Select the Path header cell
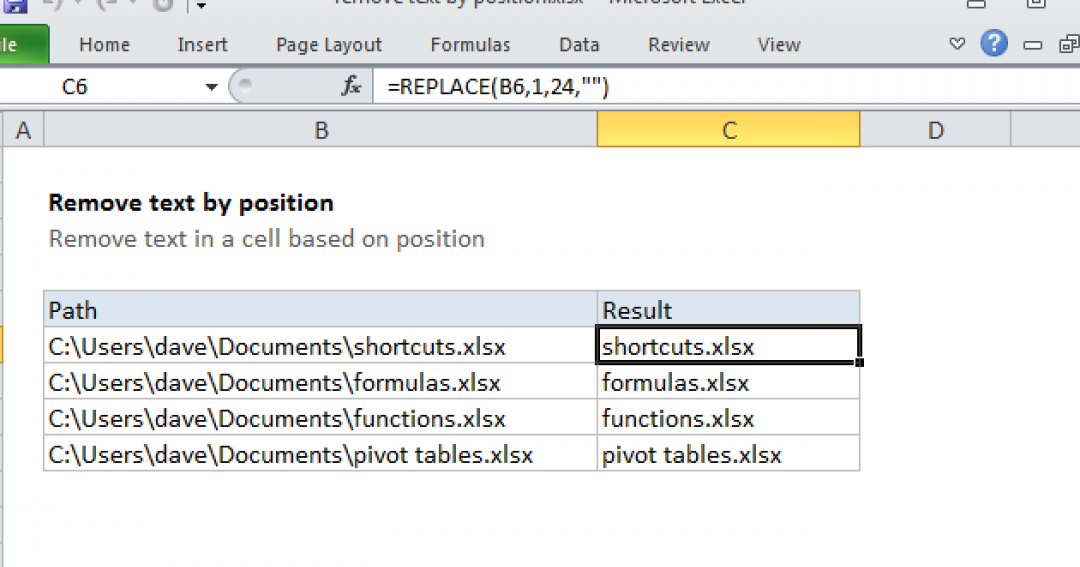Screen dimensions: 1080x567 click(x=321, y=309)
